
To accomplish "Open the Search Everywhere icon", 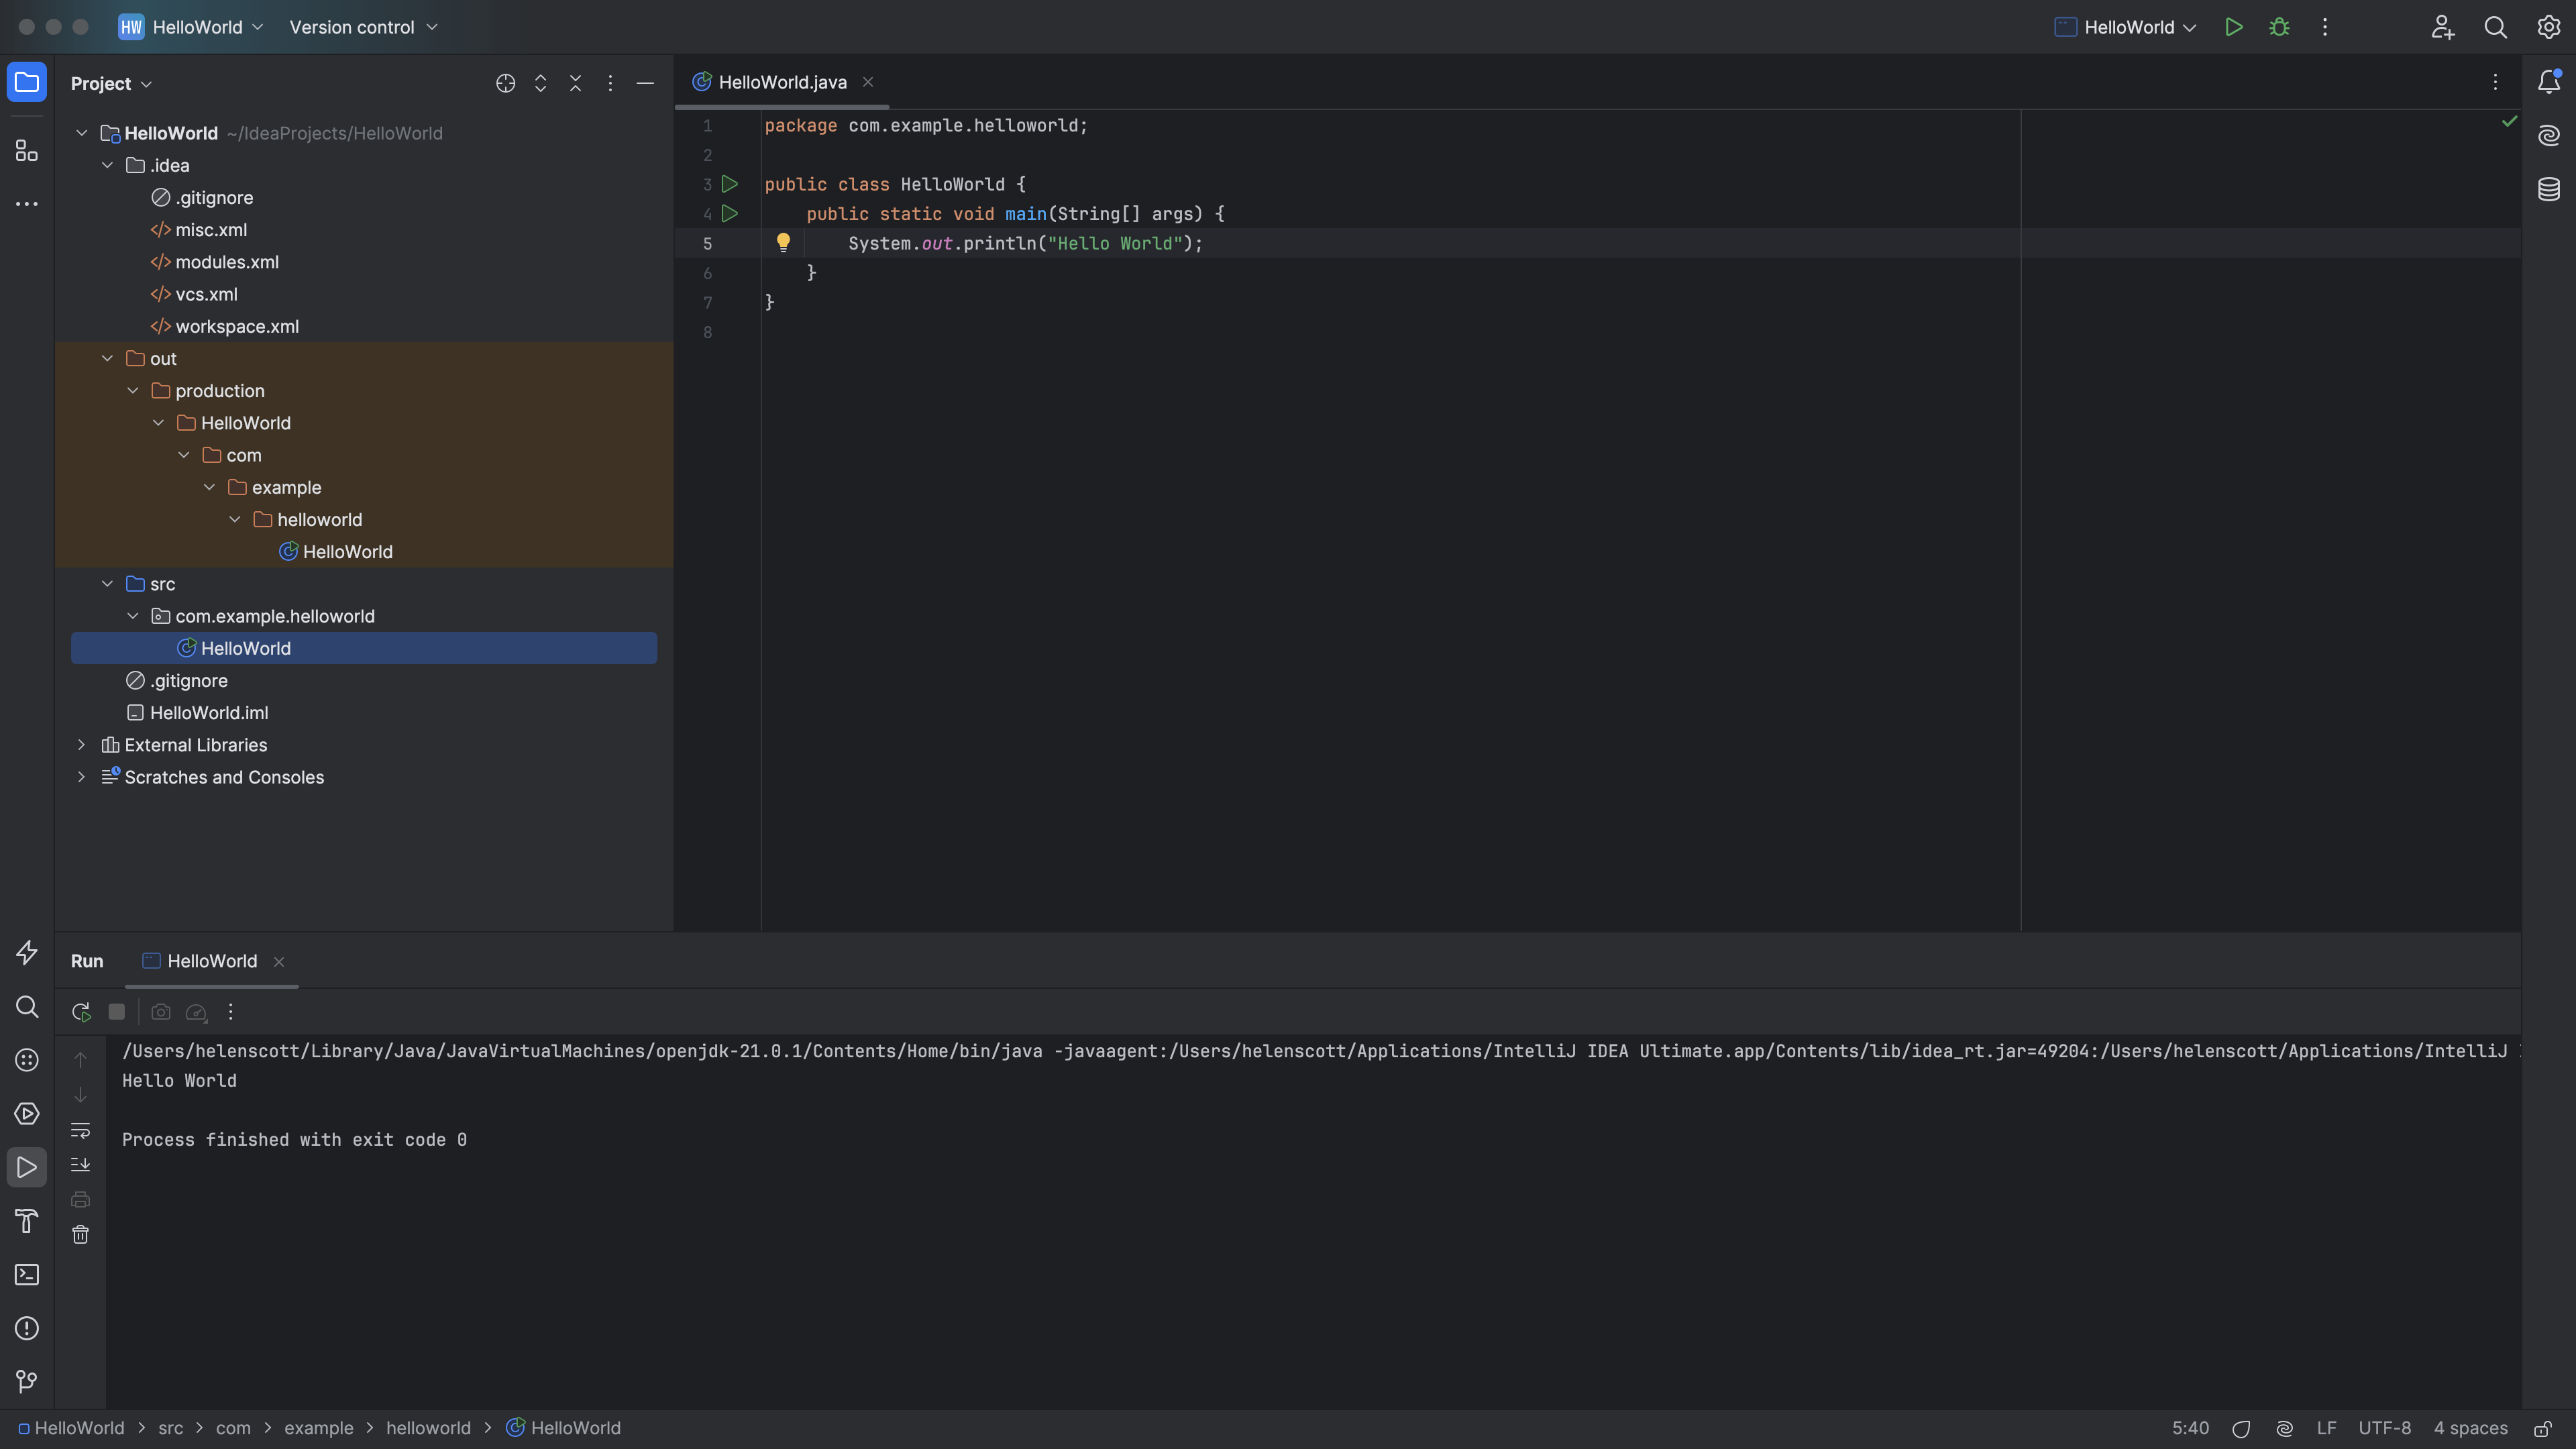I will (x=2496, y=27).
